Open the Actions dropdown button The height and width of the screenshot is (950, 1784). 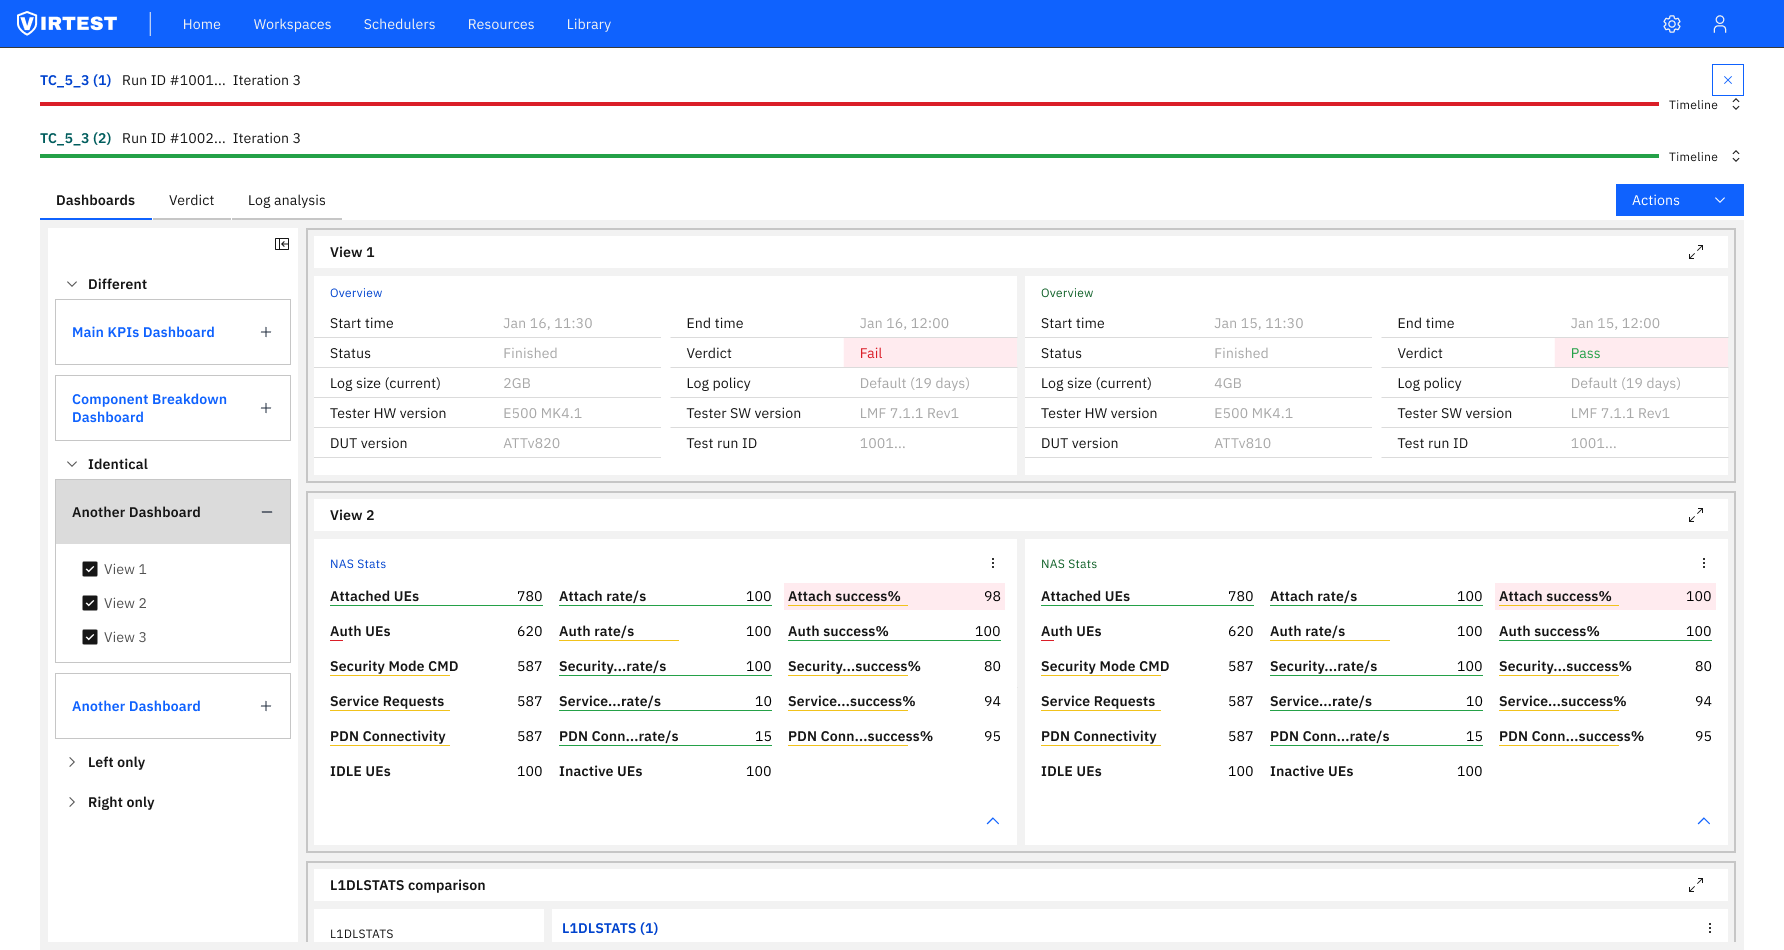click(x=1679, y=200)
